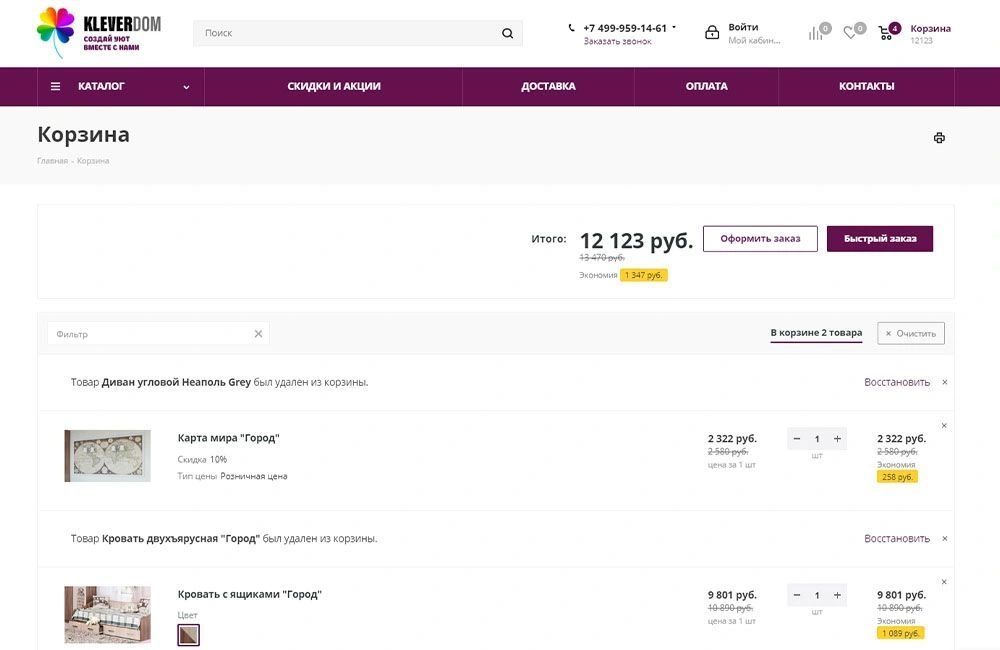The image size is (1000, 650).
Task: Increase quantity of Карта мира "Город"
Action: pyautogui.click(x=838, y=439)
